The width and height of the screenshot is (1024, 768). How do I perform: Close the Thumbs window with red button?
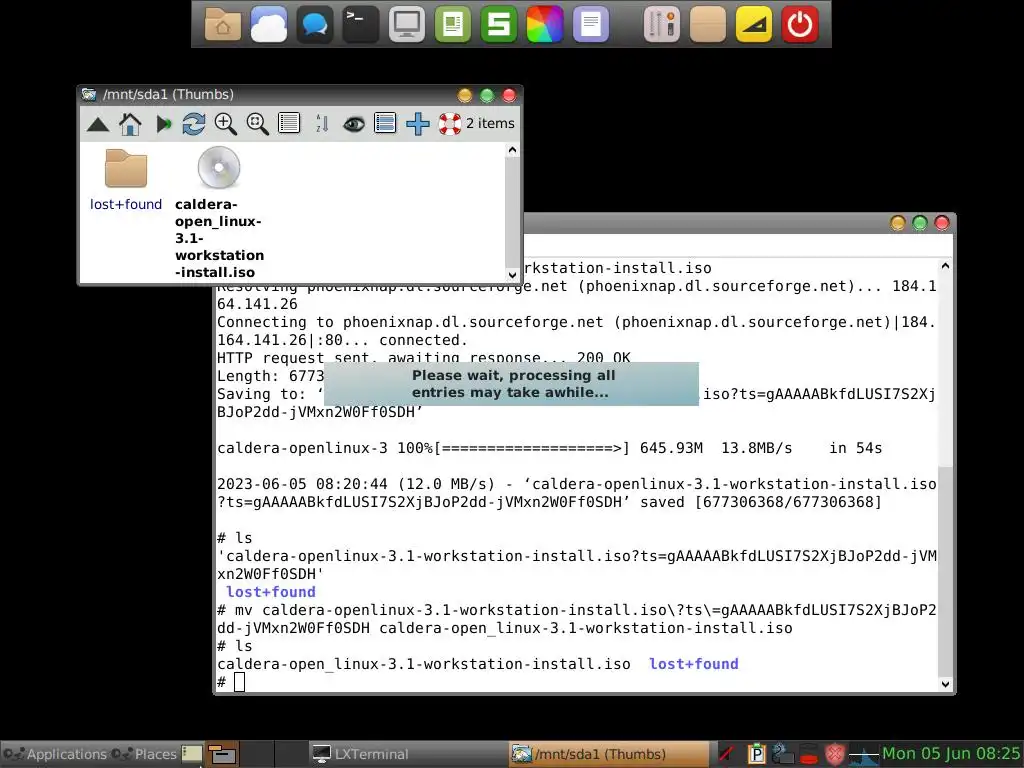[x=509, y=95]
